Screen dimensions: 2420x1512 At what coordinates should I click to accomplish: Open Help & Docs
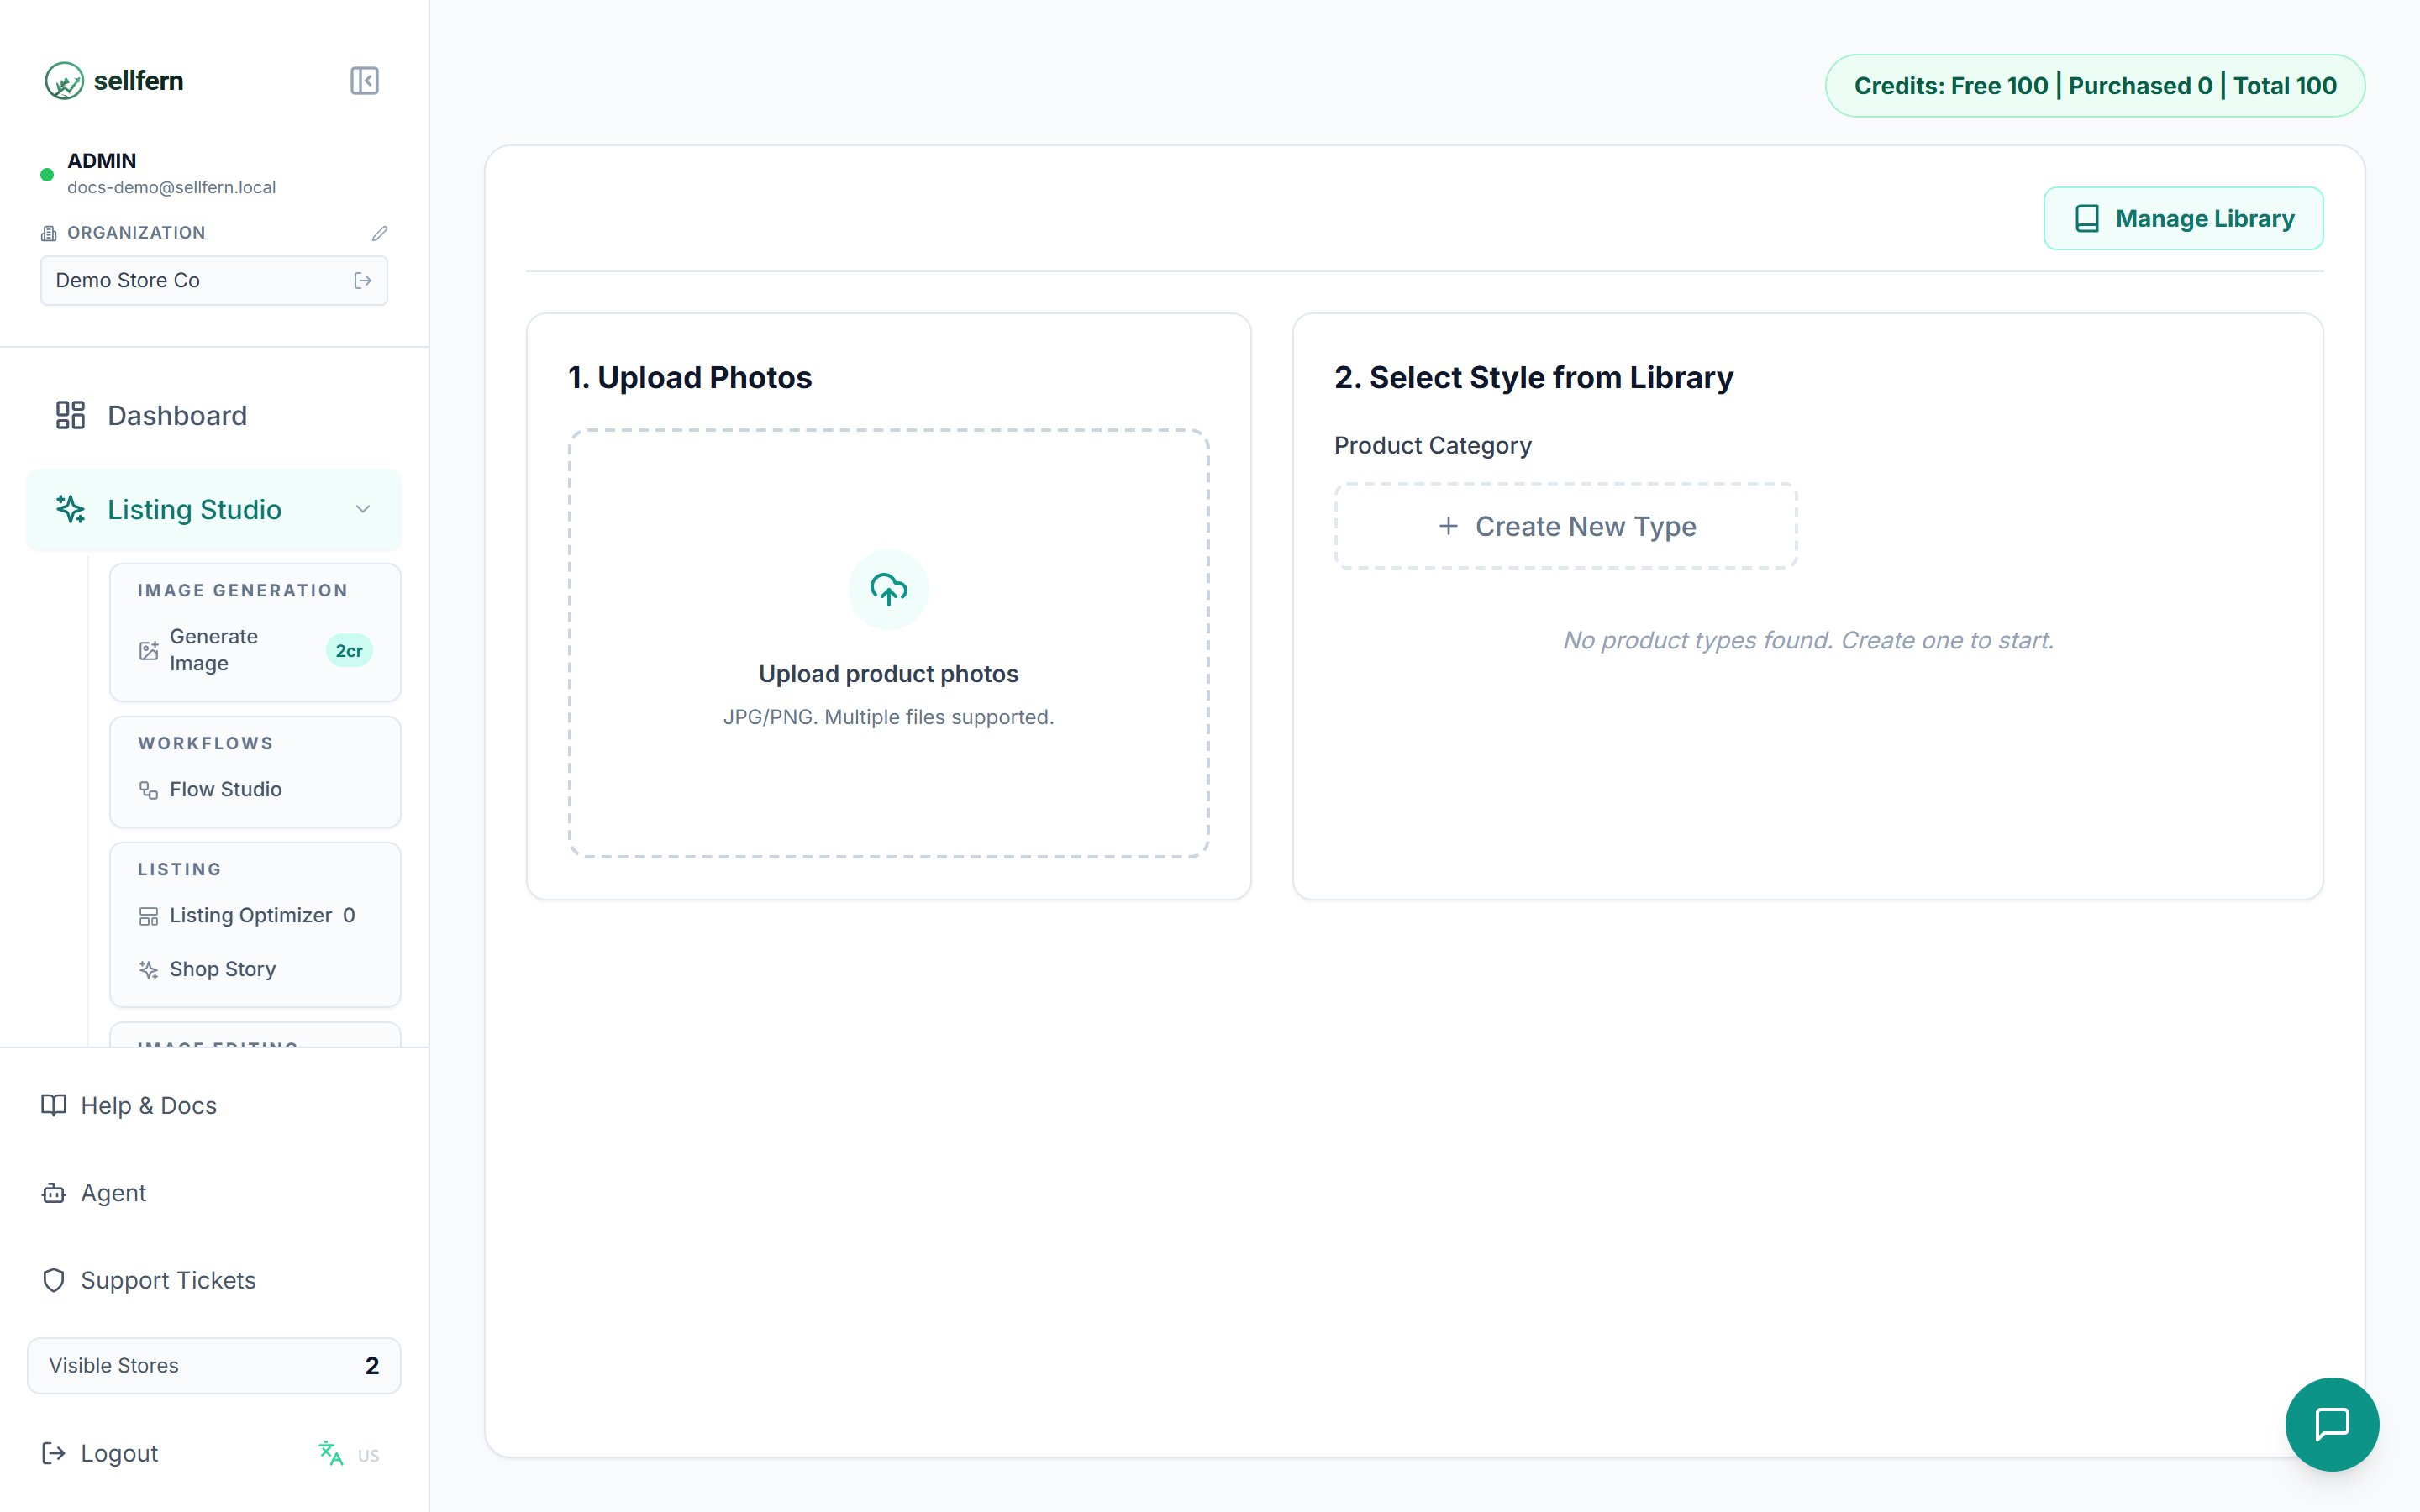pos(214,1105)
